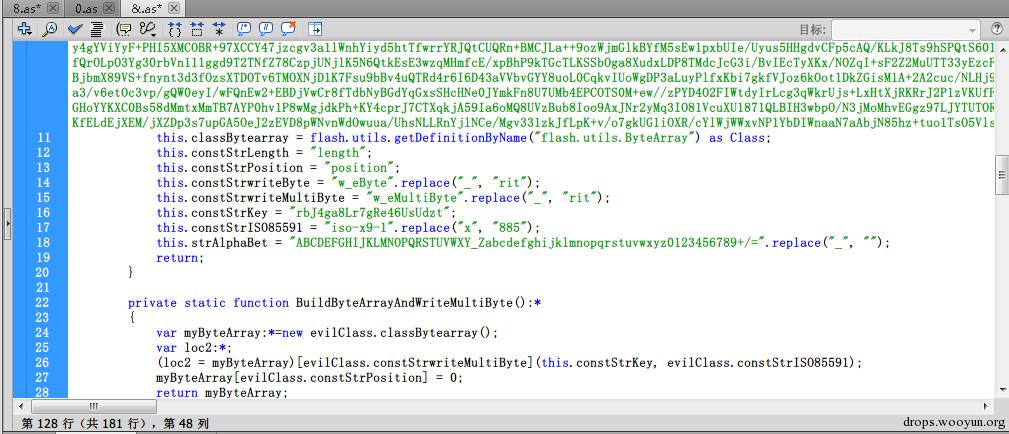Remove comment icon
1009x434 pixels.
(x=288, y=28)
